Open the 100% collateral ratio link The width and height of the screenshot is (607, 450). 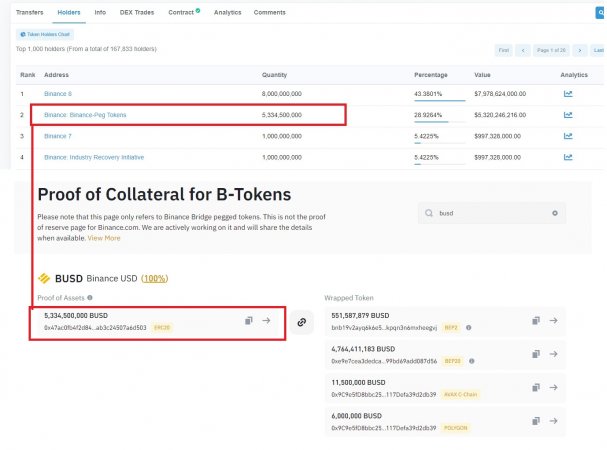click(x=154, y=278)
